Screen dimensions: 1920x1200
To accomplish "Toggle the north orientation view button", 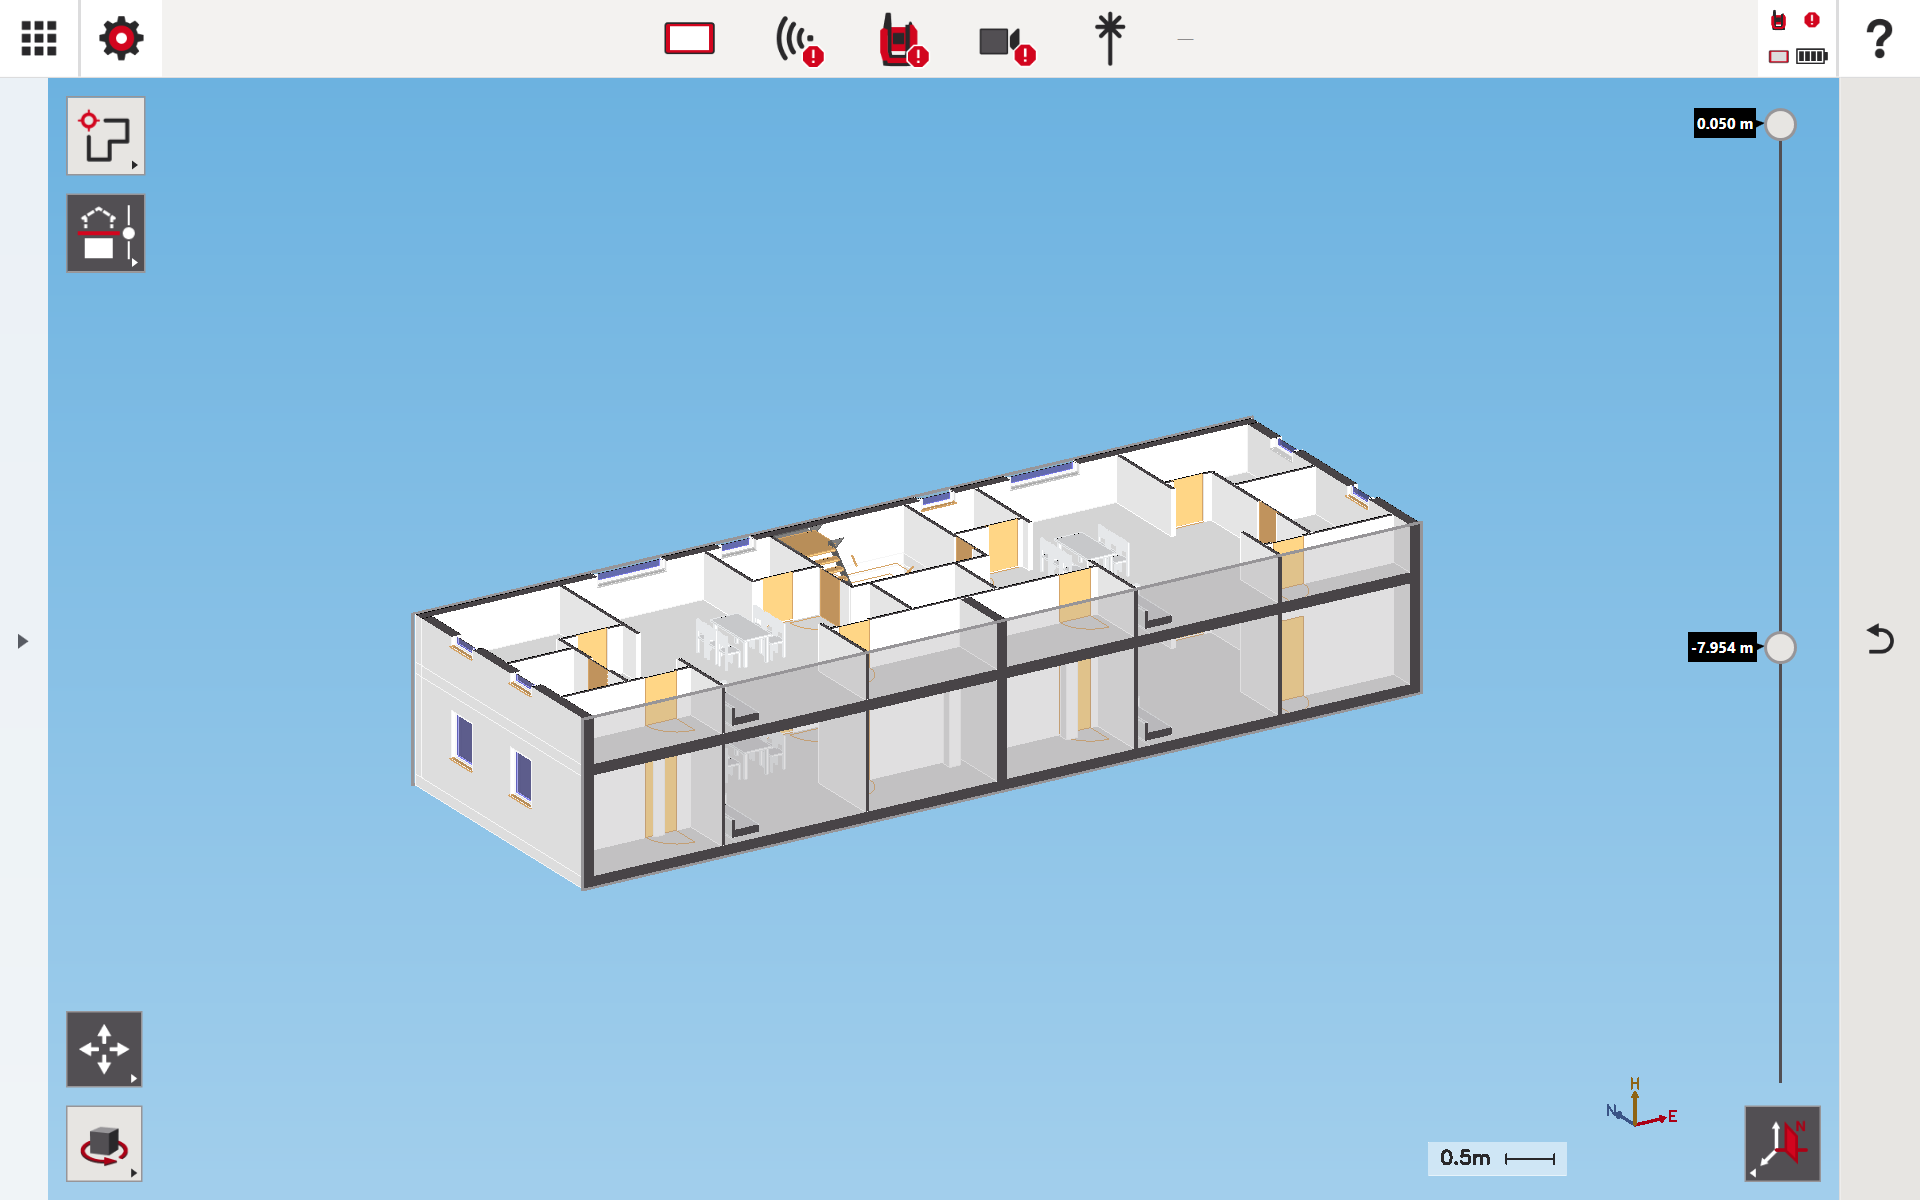I will point(1782,1143).
